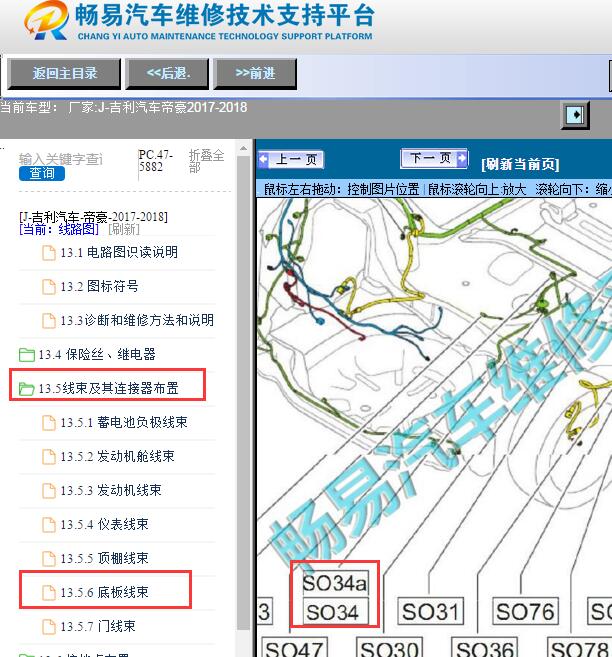Open 13.5.1 蓄电池负极线束
612x657 pixels.
pyautogui.click(x=124, y=422)
